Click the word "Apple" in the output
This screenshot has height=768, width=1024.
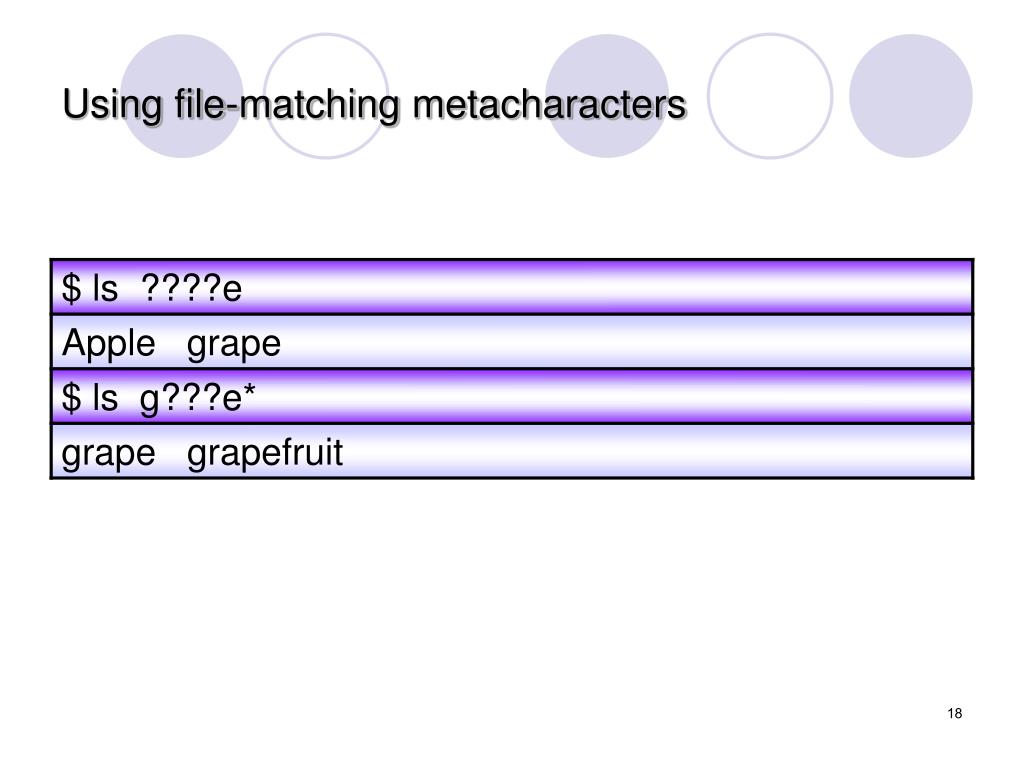click(x=108, y=344)
